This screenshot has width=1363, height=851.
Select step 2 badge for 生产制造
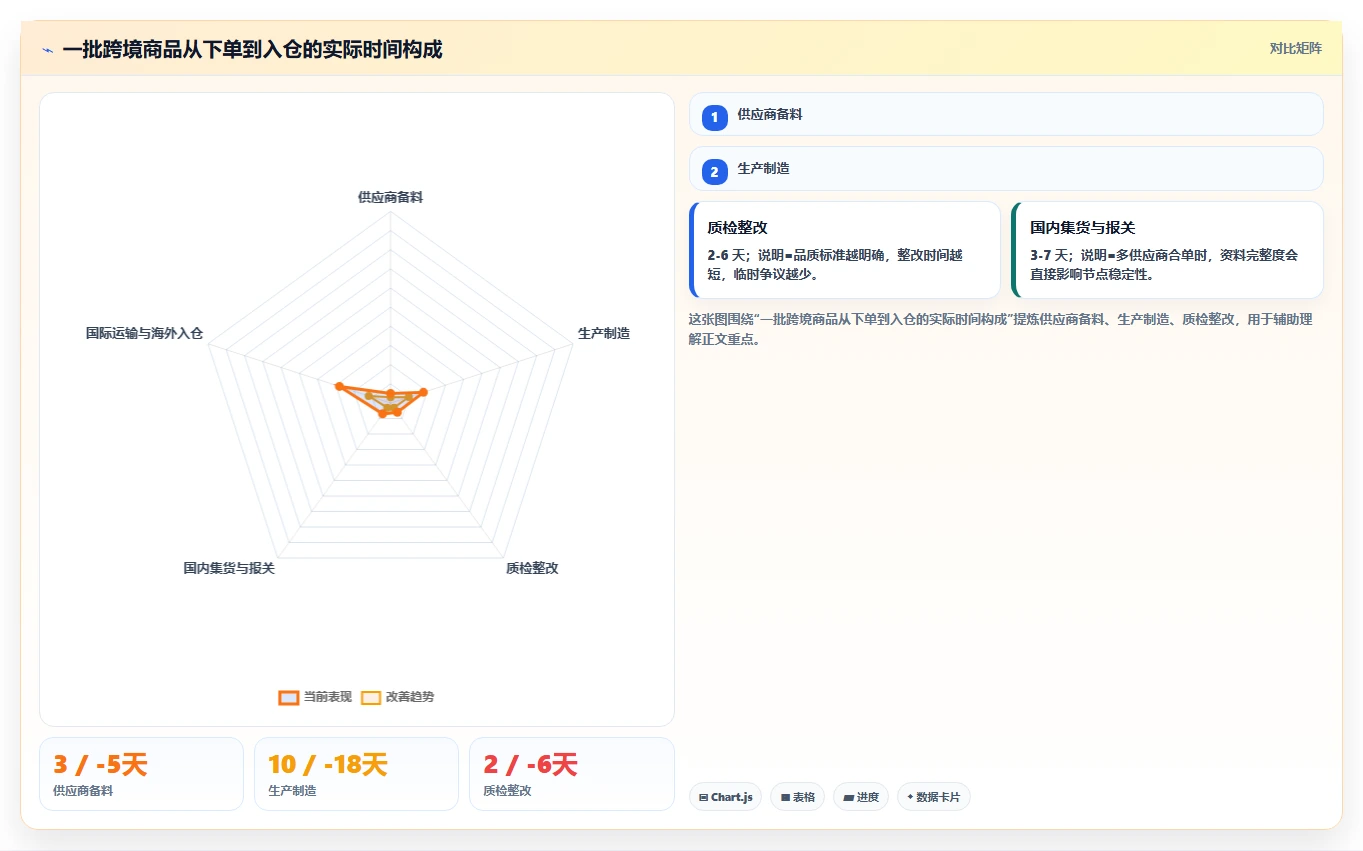click(714, 172)
